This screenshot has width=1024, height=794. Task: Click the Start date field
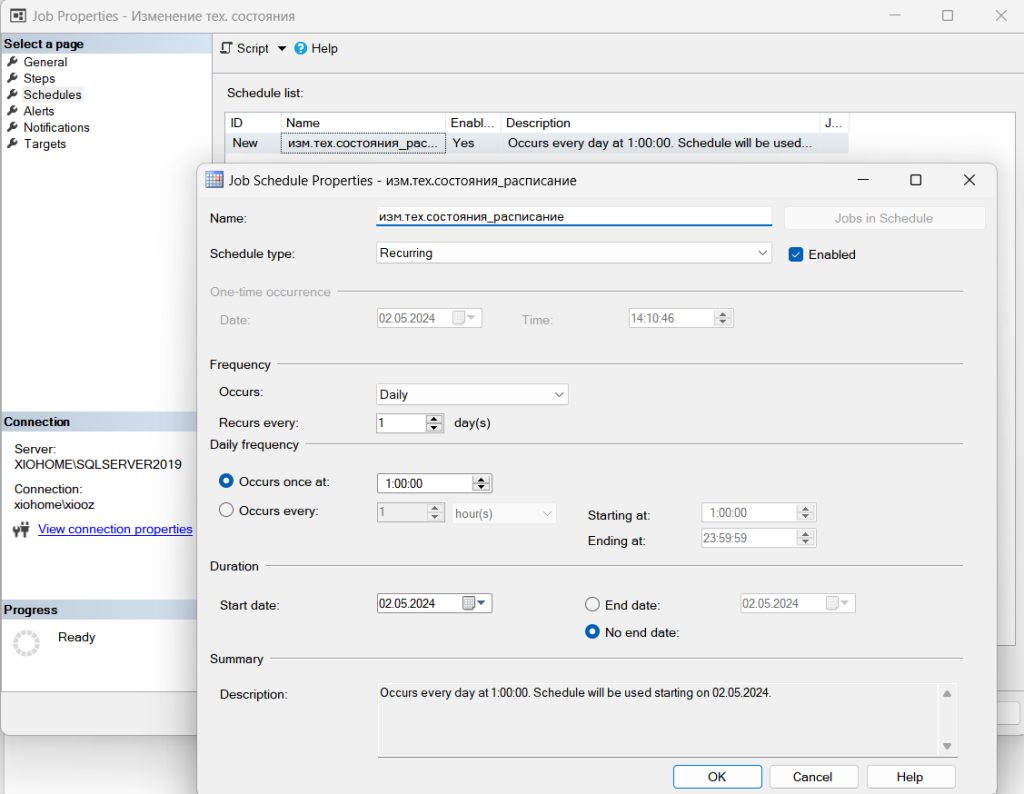pyautogui.click(x=419, y=603)
